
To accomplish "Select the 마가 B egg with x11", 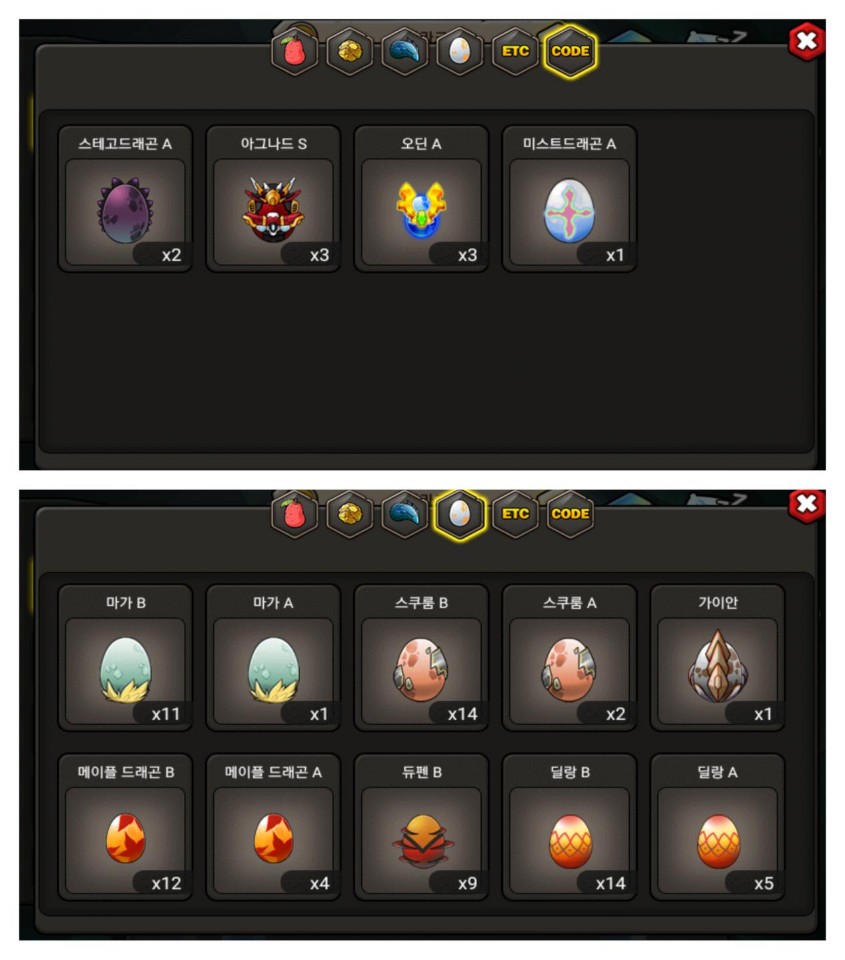I will [x=125, y=658].
